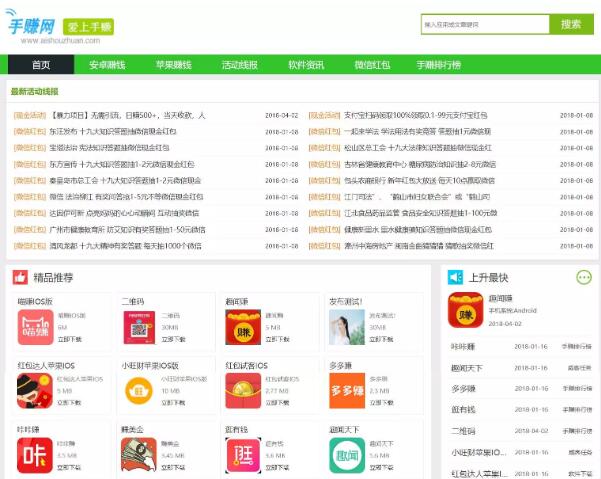
Task: Click the 趣闻天下 green app icon
Action: pos(345,455)
